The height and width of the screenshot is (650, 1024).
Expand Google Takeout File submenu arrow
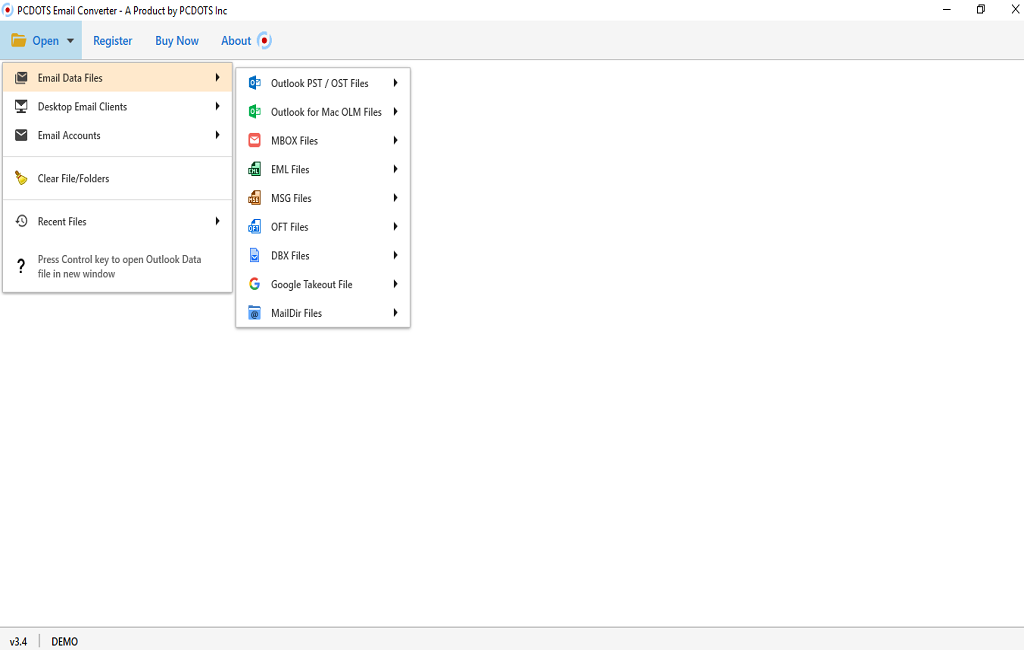click(396, 284)
